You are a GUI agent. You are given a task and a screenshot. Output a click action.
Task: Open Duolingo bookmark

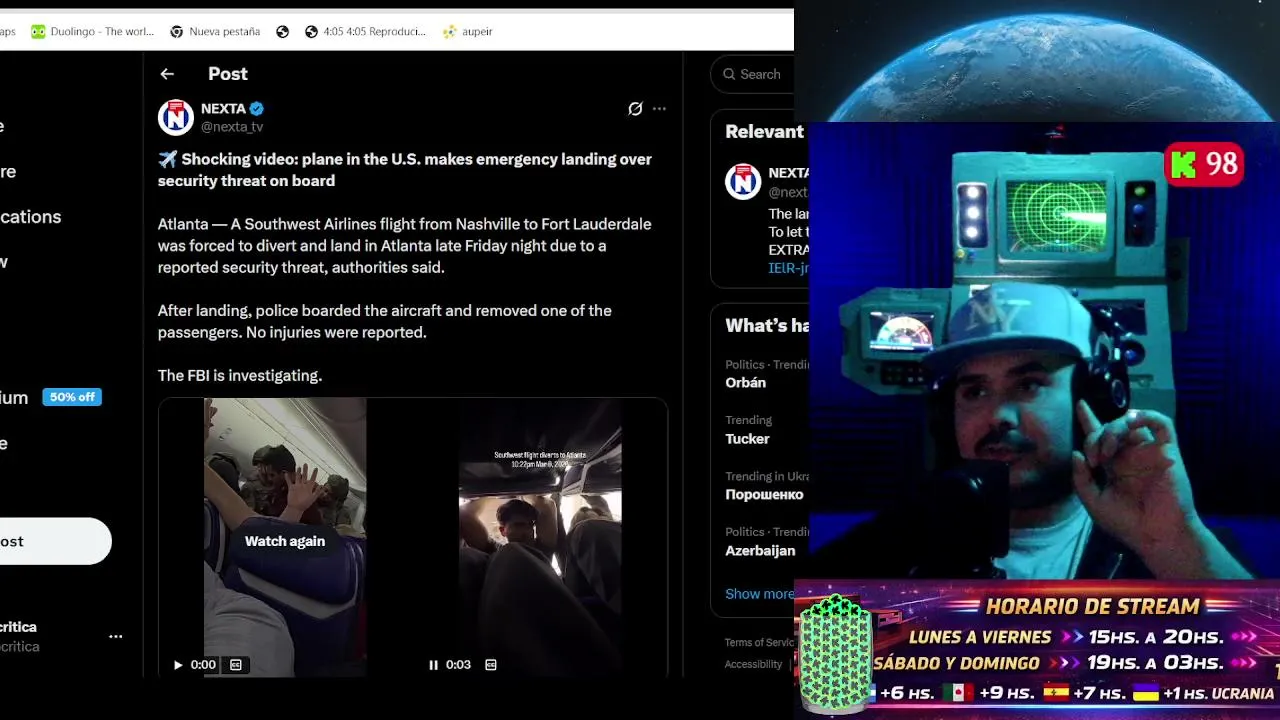[x=92, y=31]
